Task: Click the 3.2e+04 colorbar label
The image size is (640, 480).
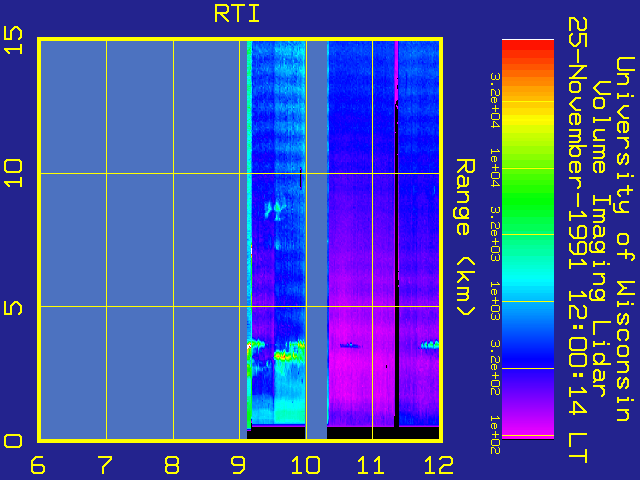Action: click(495, 100)
